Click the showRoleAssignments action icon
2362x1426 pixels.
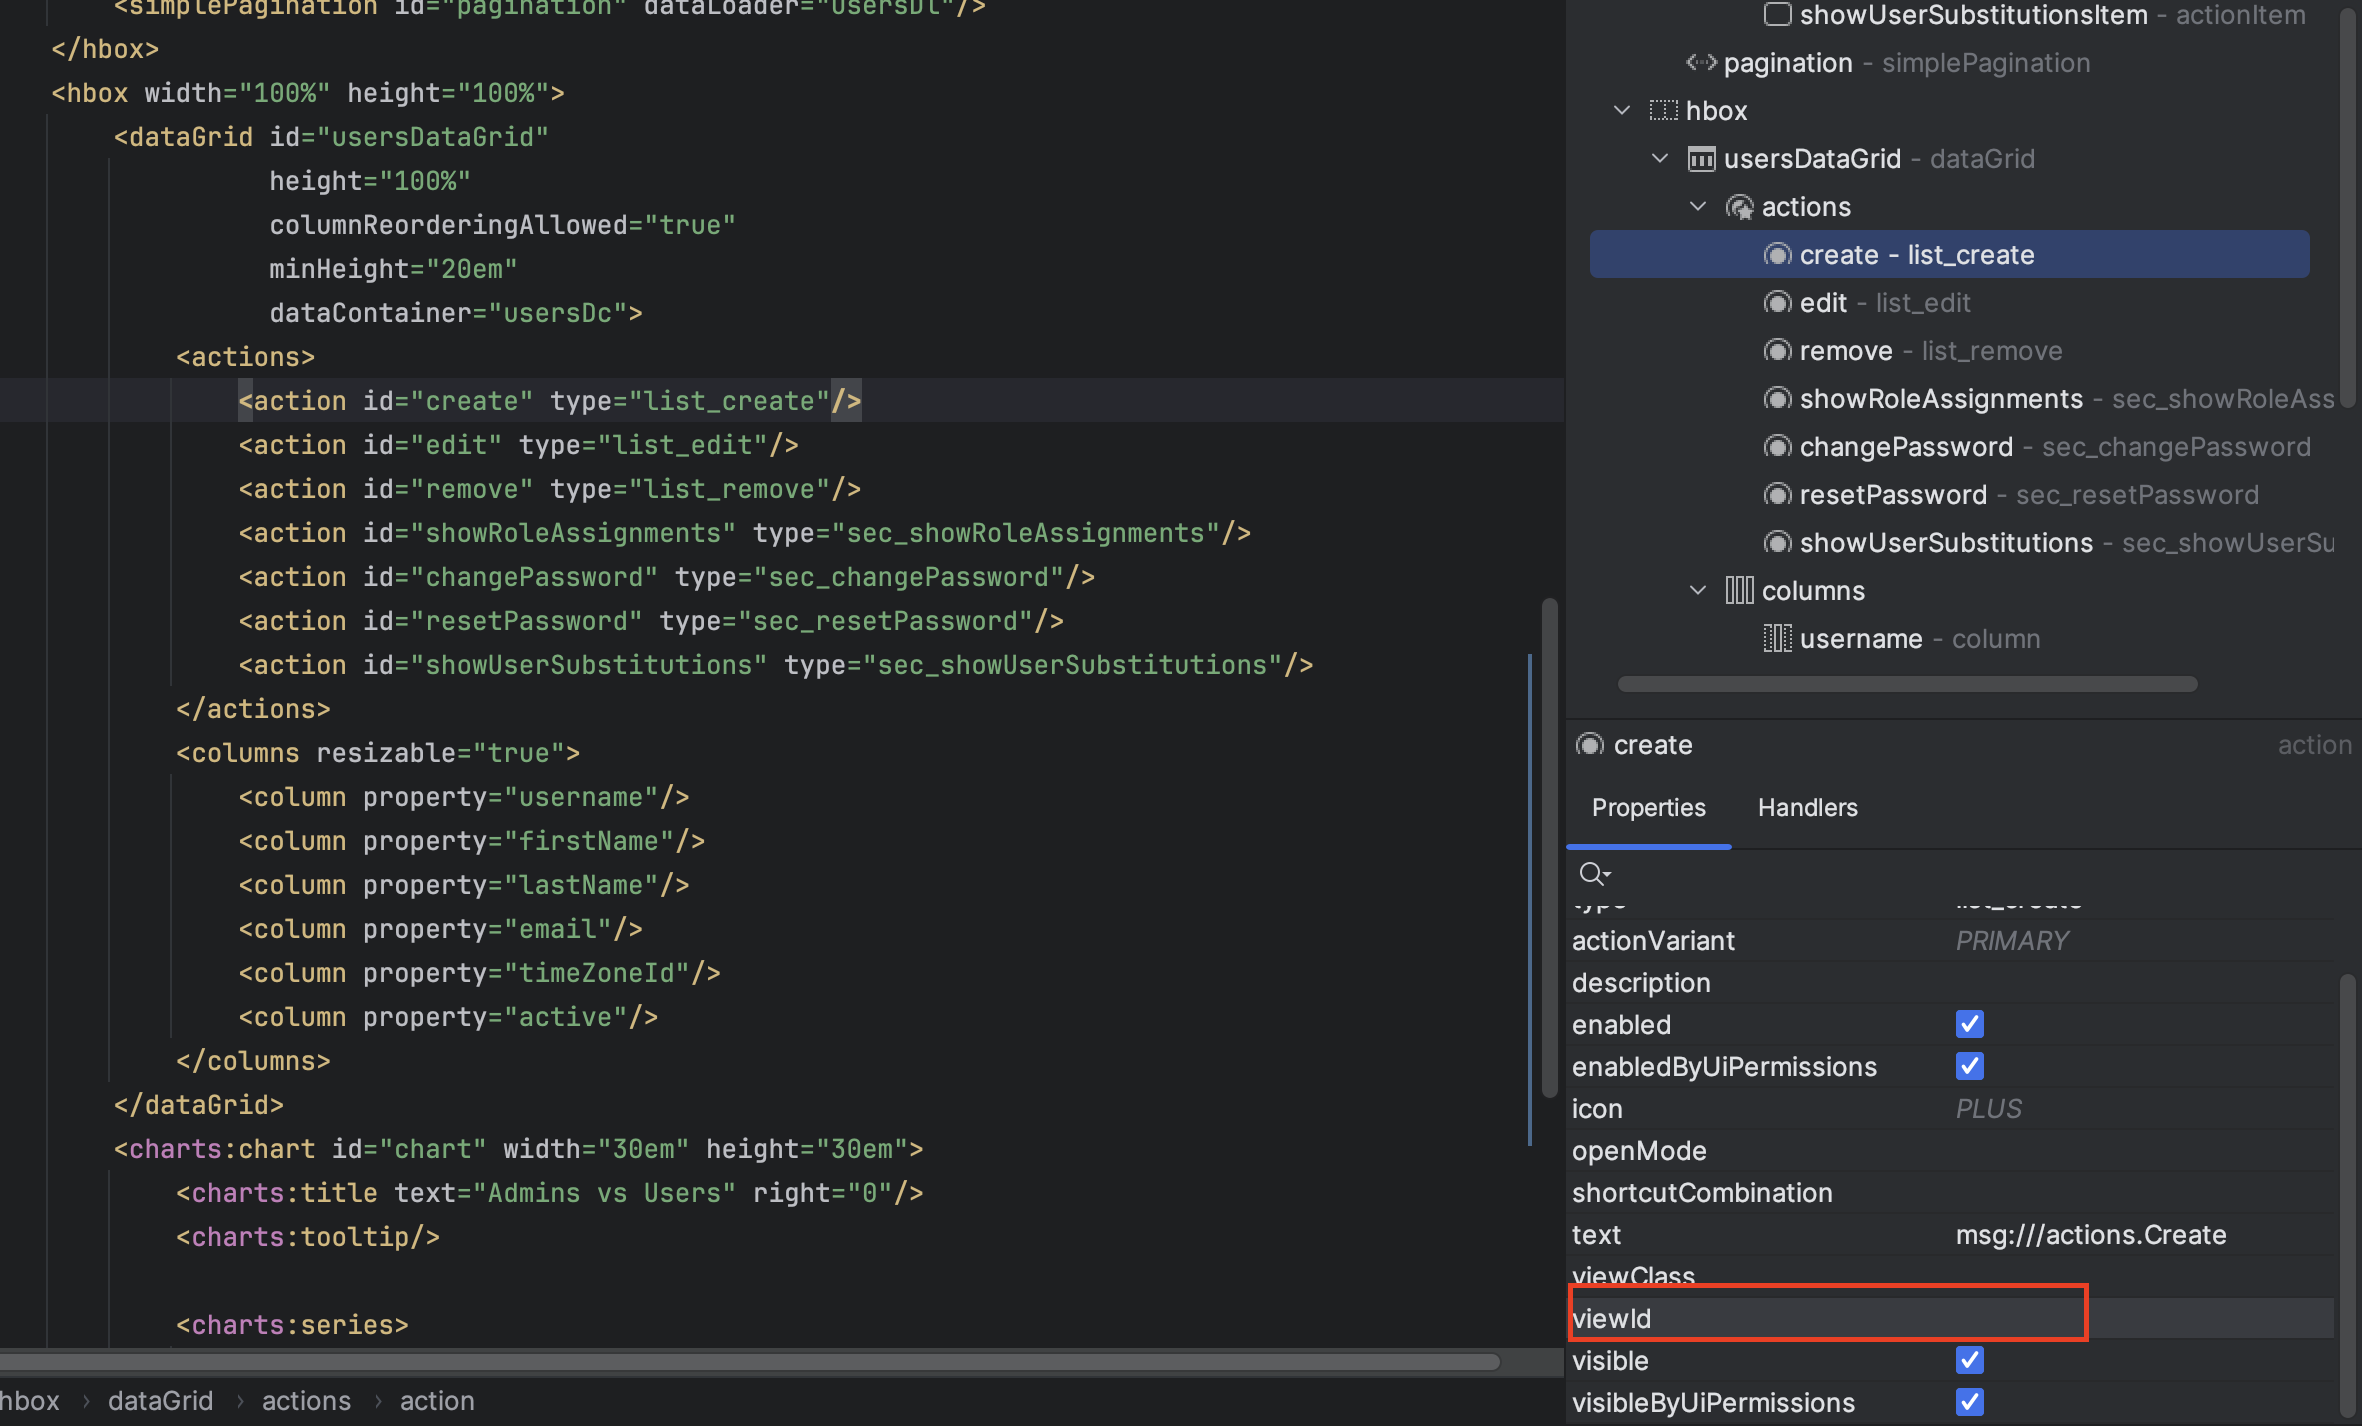click(1777, 398)
